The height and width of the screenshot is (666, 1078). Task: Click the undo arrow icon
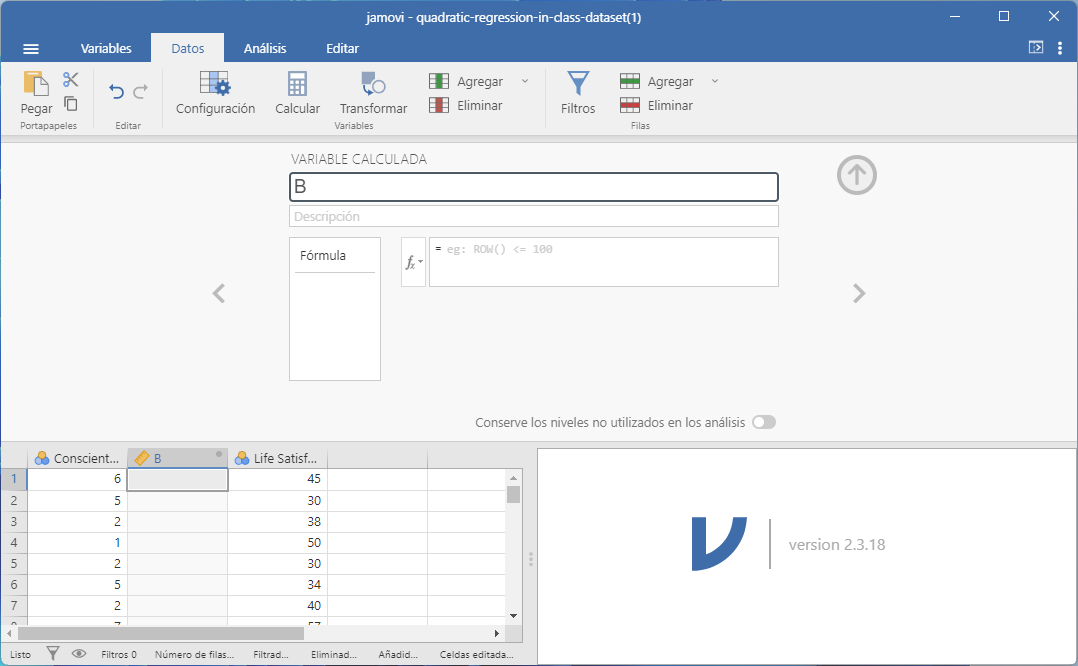(116, 92)
